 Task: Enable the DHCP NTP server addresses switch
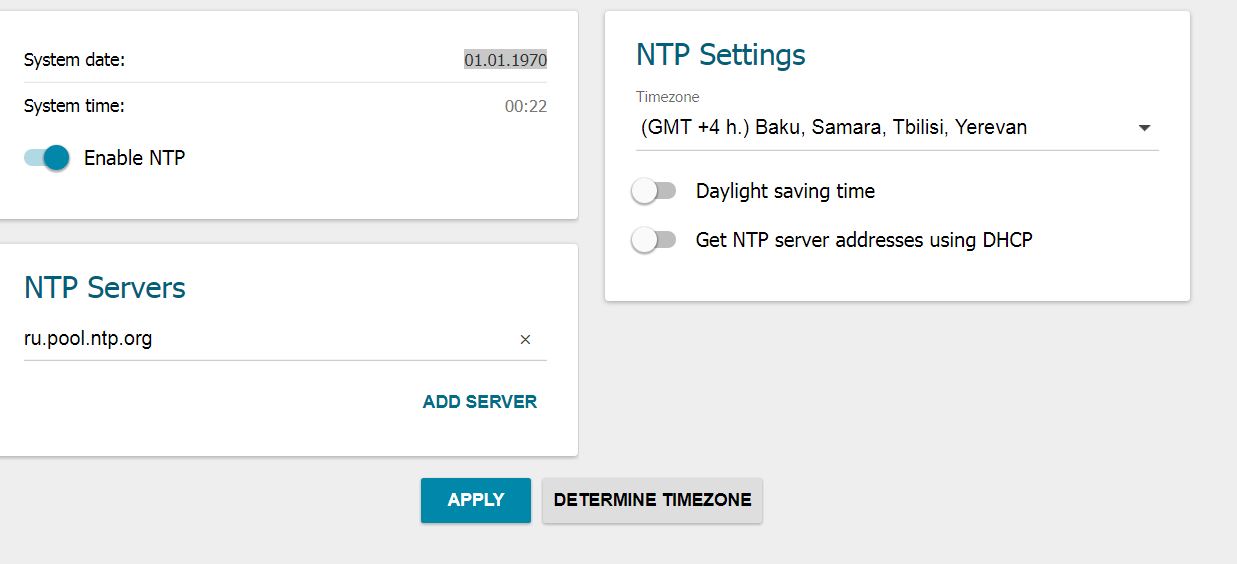[655, 240]
